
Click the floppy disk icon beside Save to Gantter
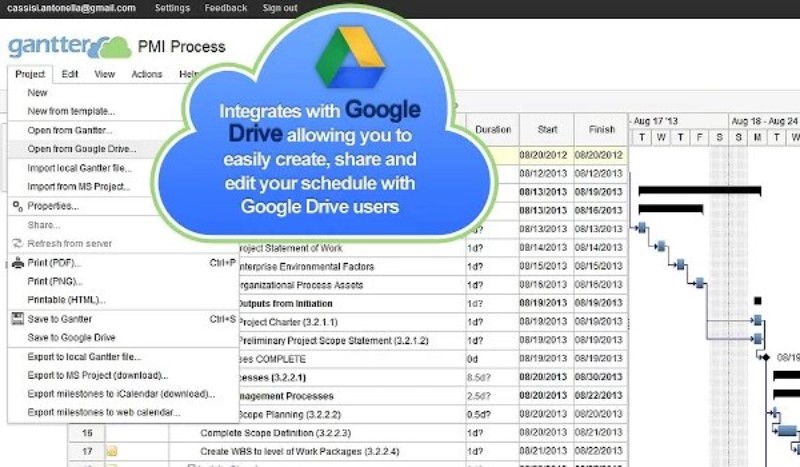click(18, 319)
